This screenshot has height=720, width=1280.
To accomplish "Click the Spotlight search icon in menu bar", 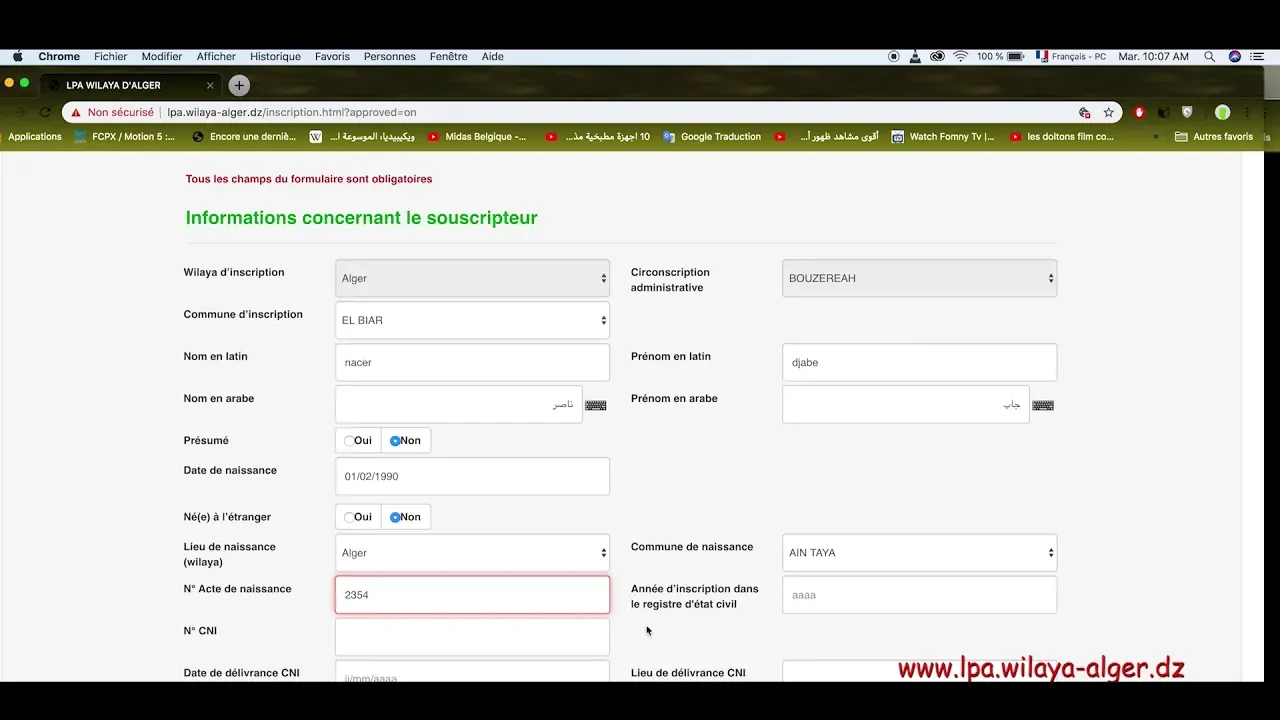I will pyautogui.click(x=1209, y=57).
